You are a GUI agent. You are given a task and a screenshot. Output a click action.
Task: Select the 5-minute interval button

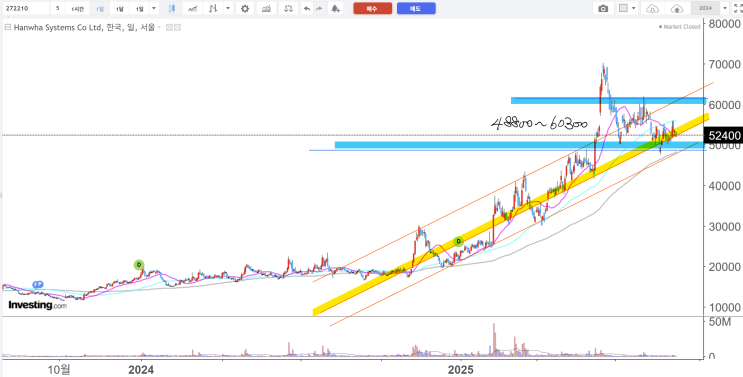[57, 8]
